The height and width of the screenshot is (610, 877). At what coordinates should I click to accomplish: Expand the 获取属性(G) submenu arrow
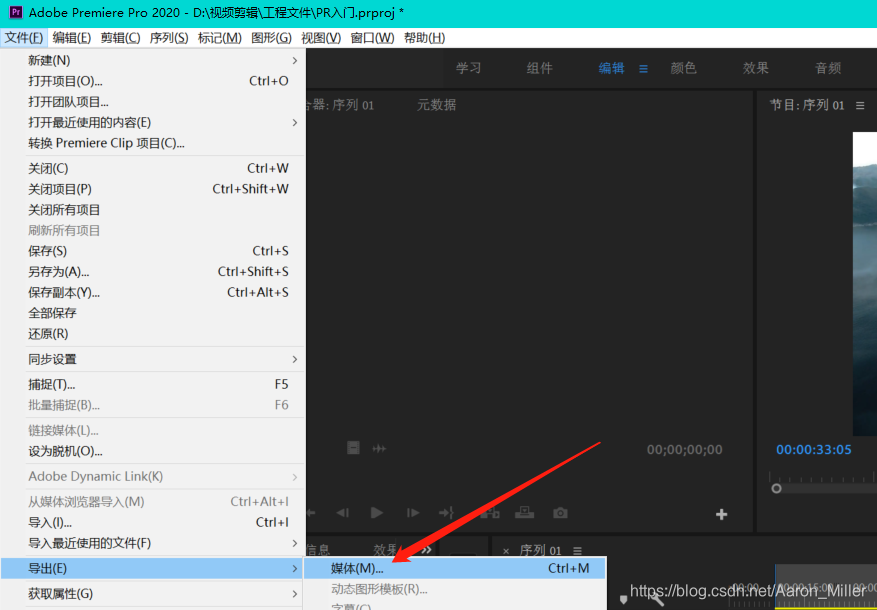click(295, 594)
